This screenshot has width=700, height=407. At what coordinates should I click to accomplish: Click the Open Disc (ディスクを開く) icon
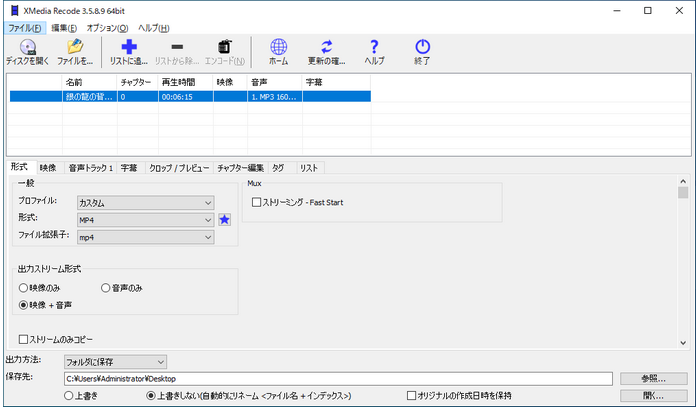(27, 47)
